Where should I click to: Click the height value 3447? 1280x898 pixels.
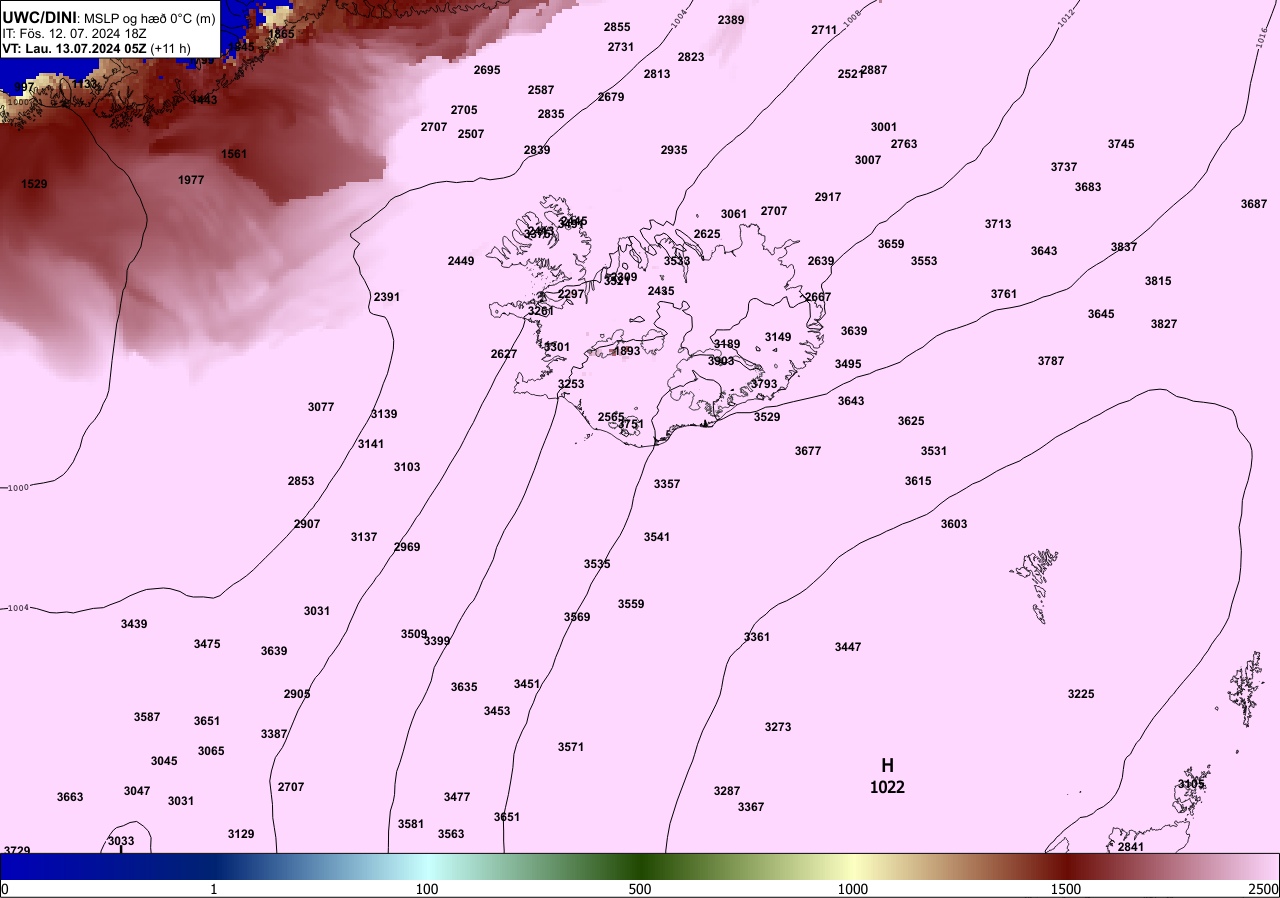click(848, 647)
